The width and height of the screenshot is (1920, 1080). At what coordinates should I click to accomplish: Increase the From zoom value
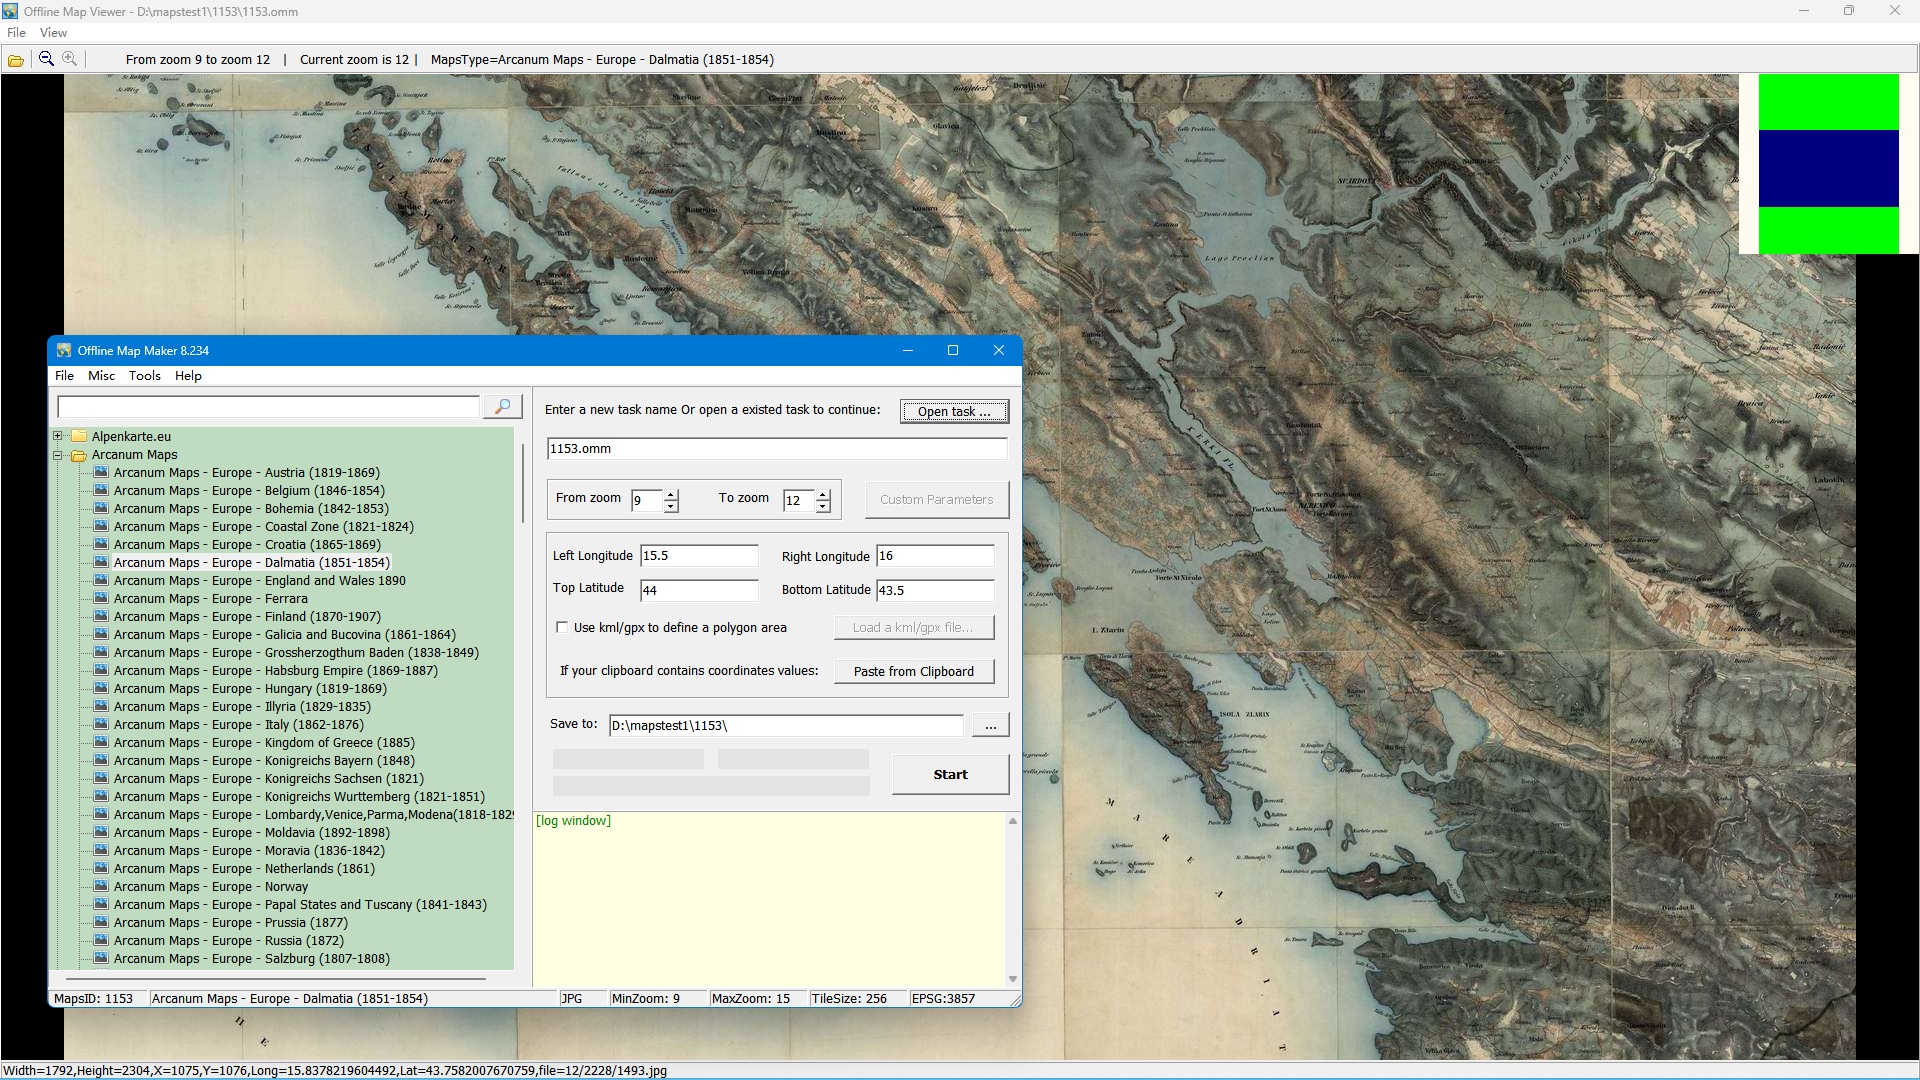671,494
